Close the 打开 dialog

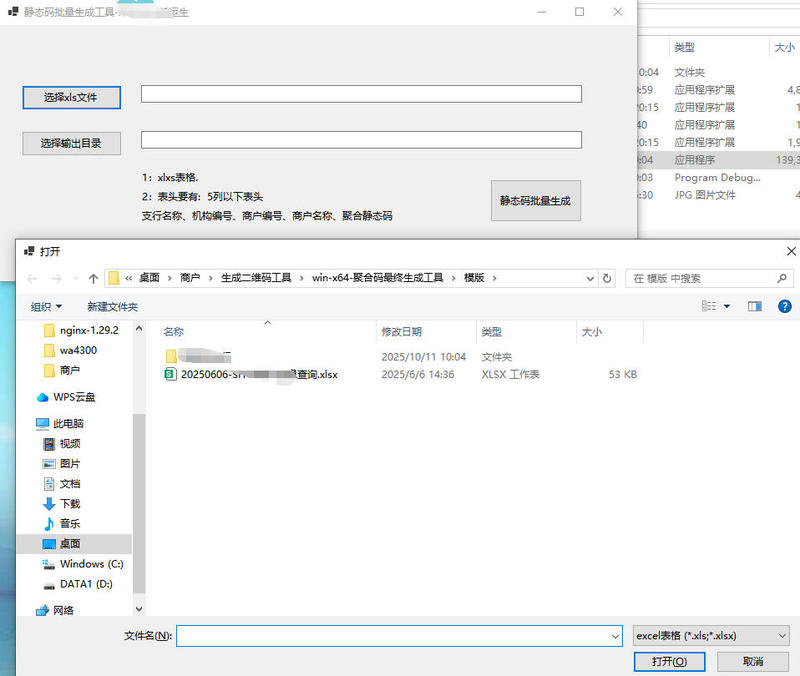(x=791, y=251)
